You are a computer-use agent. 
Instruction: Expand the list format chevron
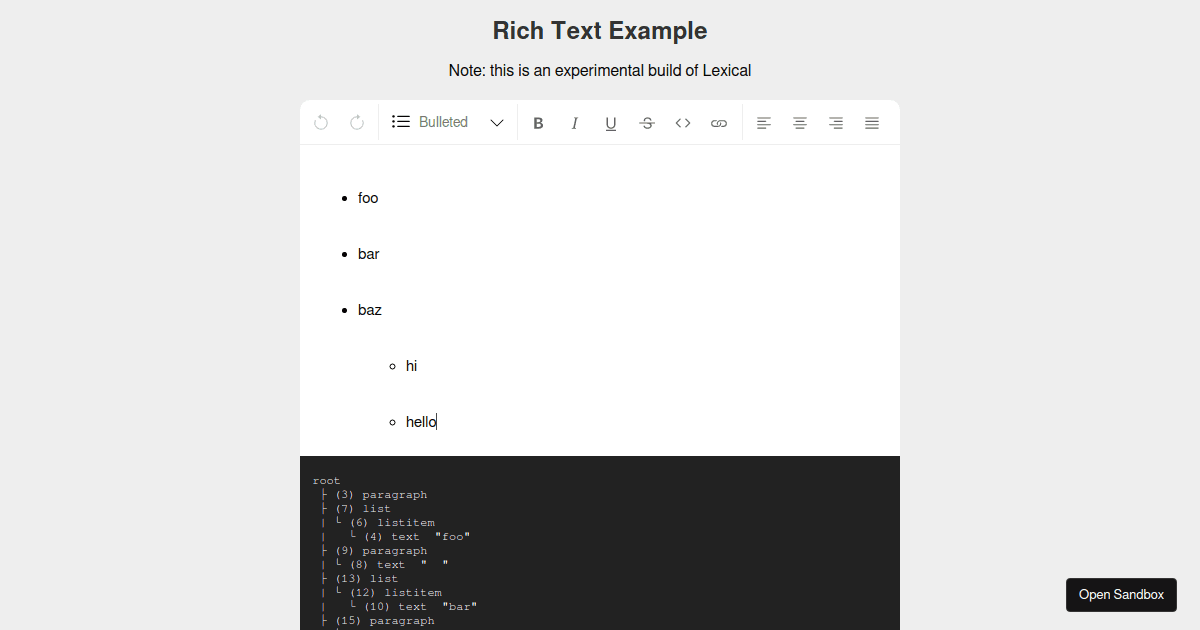[497, 122]
